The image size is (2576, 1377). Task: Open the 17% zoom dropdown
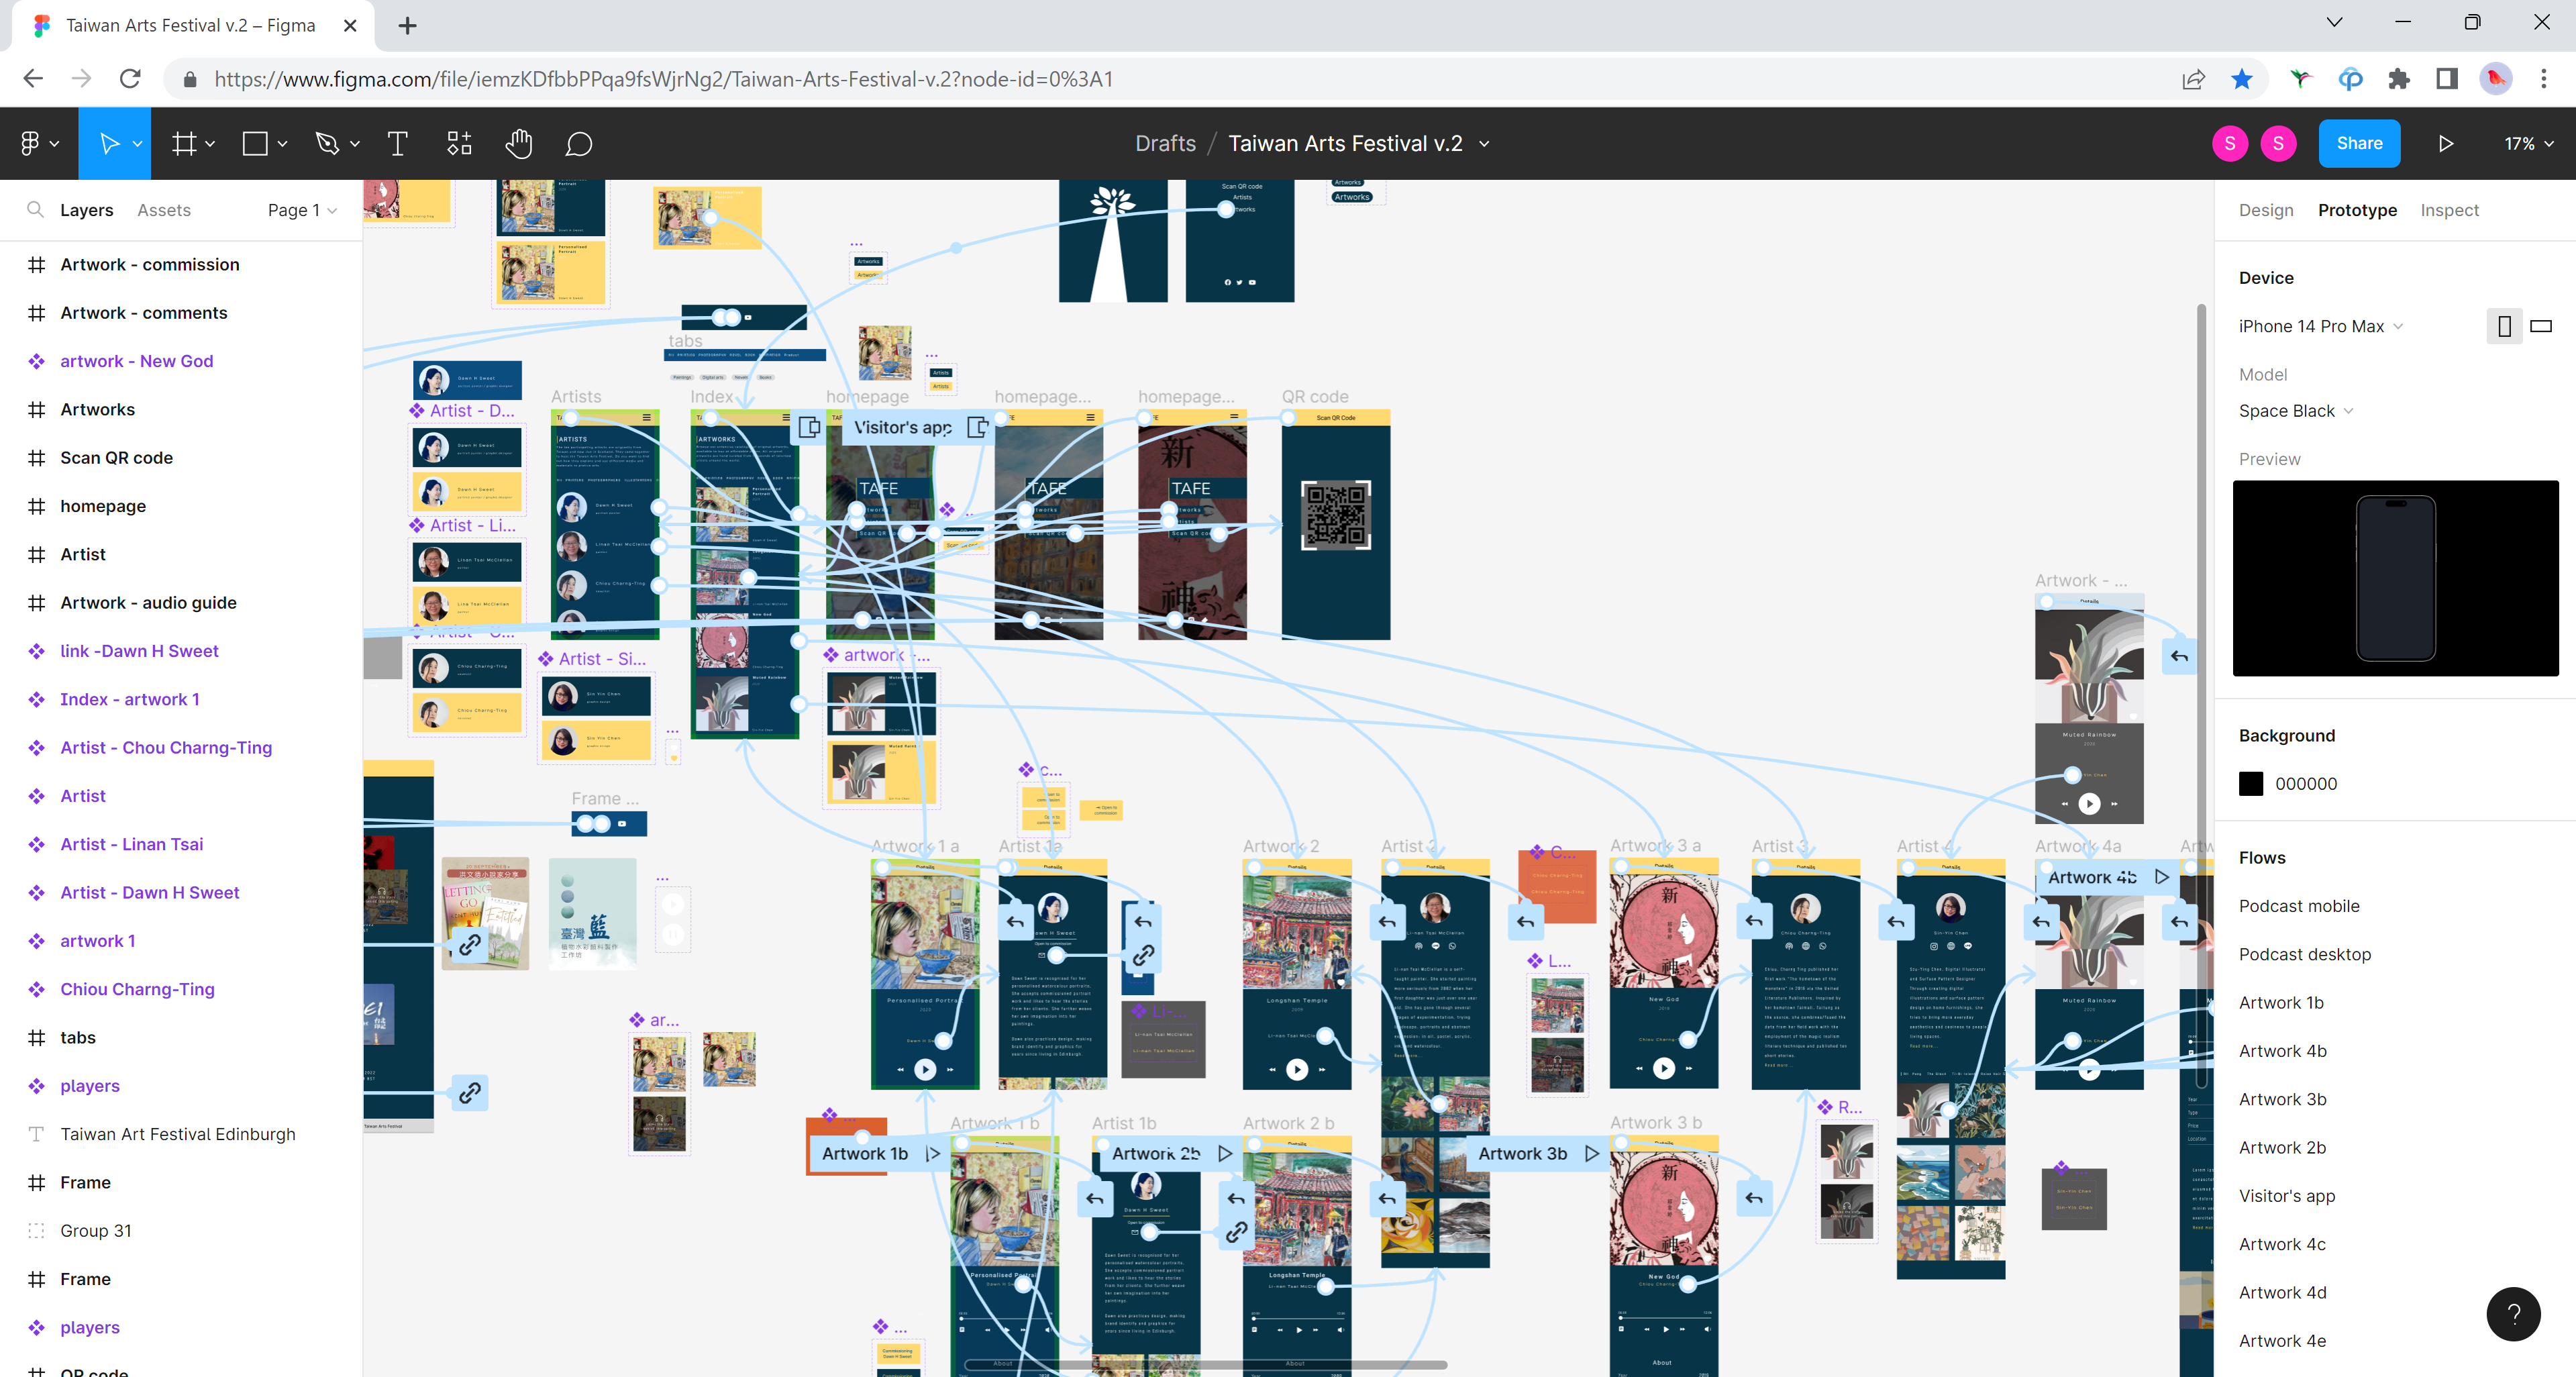pyautogui.click(x=2528, y=144)
